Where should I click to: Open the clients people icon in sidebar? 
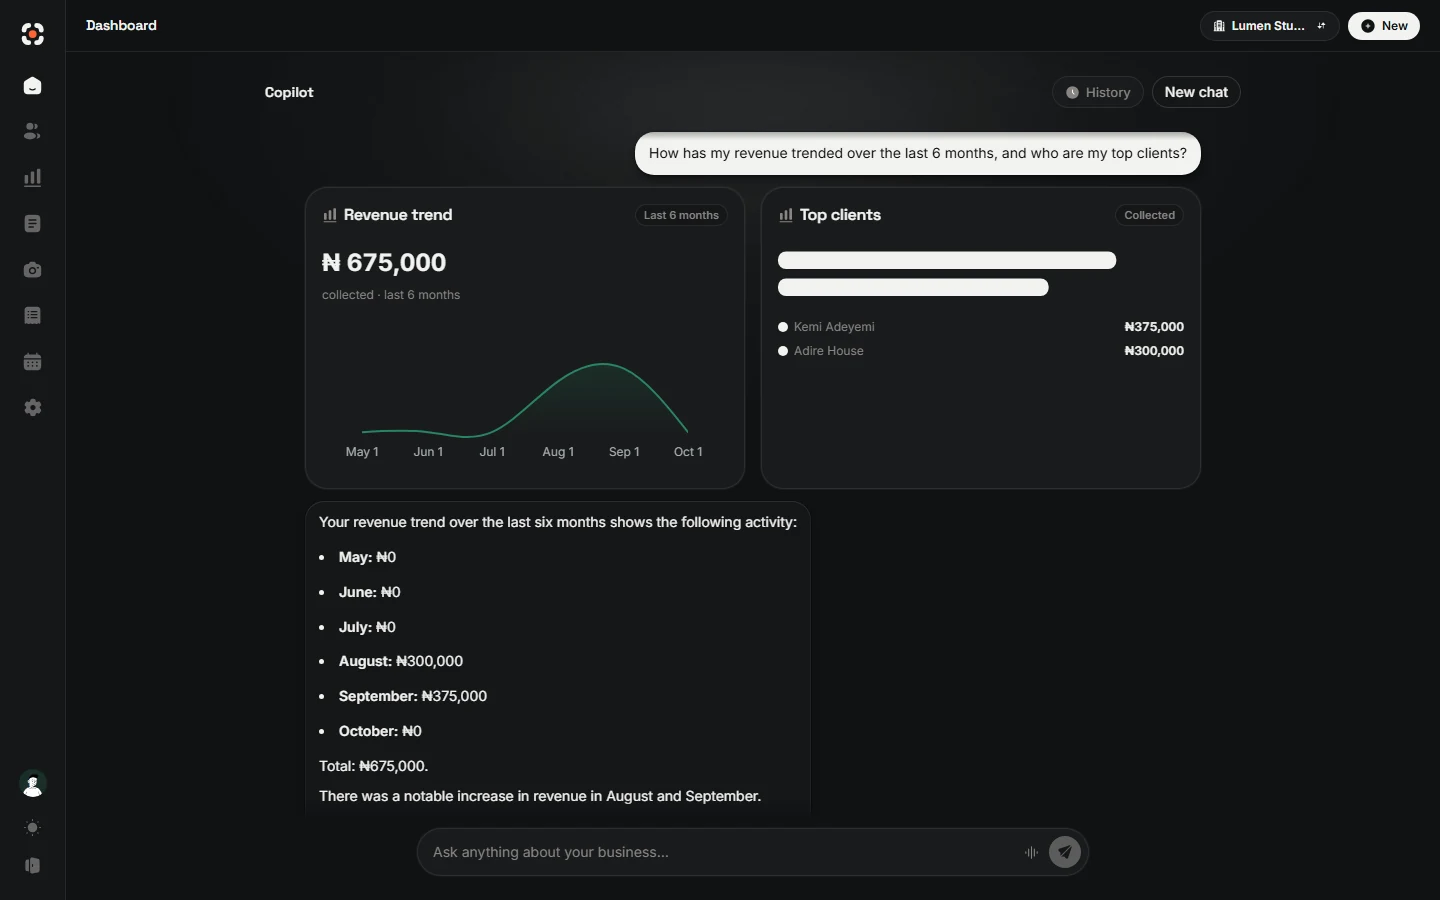[x=33, y=131]
